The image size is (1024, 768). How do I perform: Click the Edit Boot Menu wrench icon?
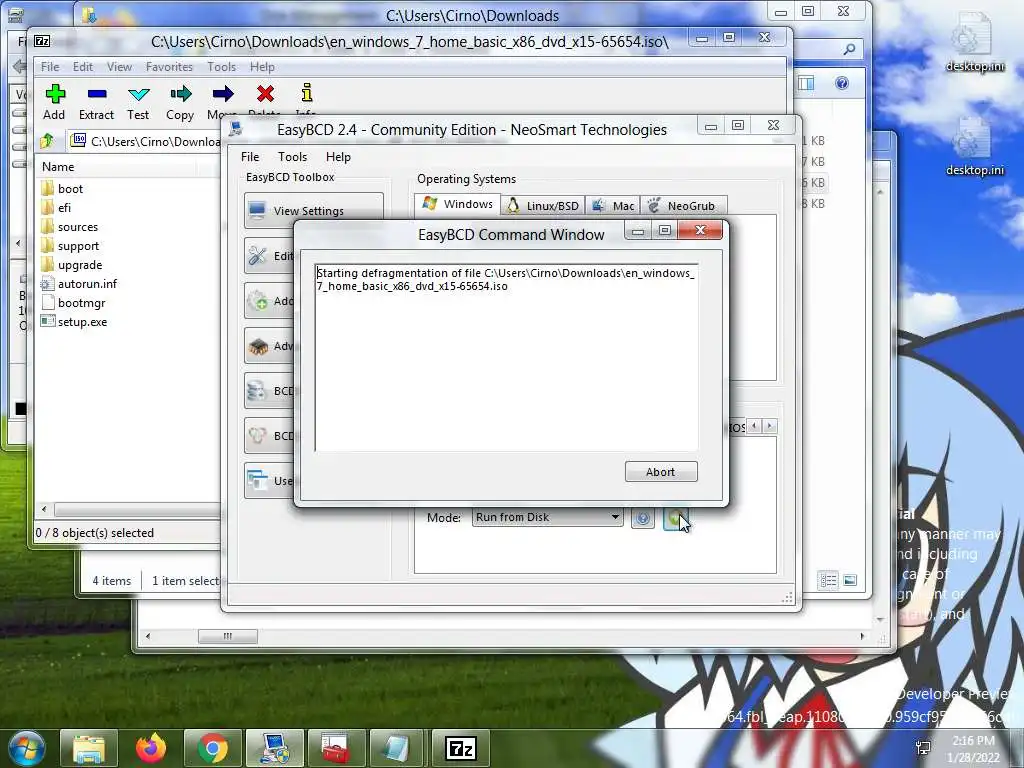pyautogui.click(x=257, y=256)
